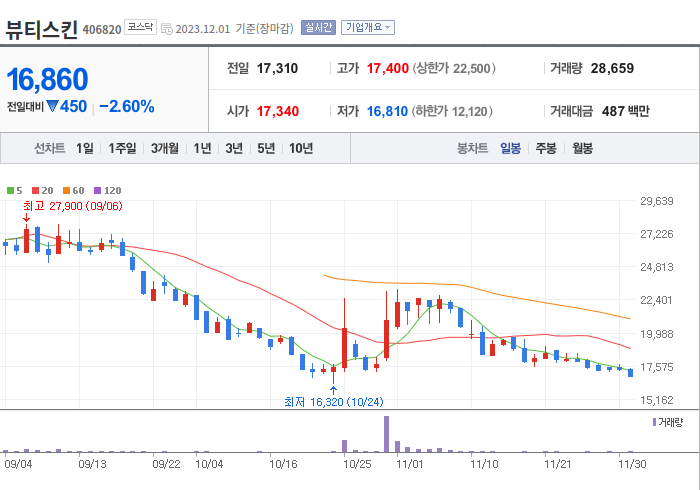
Task: Click the upper limit text 상한가 22,500
Action: coord(454,68)
